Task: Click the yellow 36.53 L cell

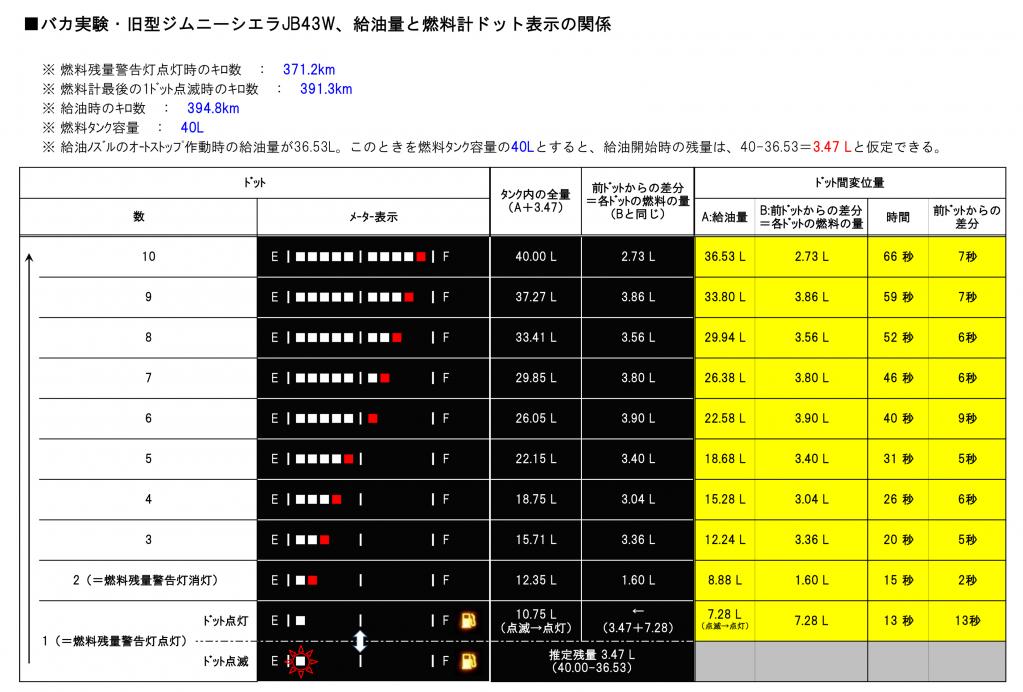Action: (x=724, y=256)
